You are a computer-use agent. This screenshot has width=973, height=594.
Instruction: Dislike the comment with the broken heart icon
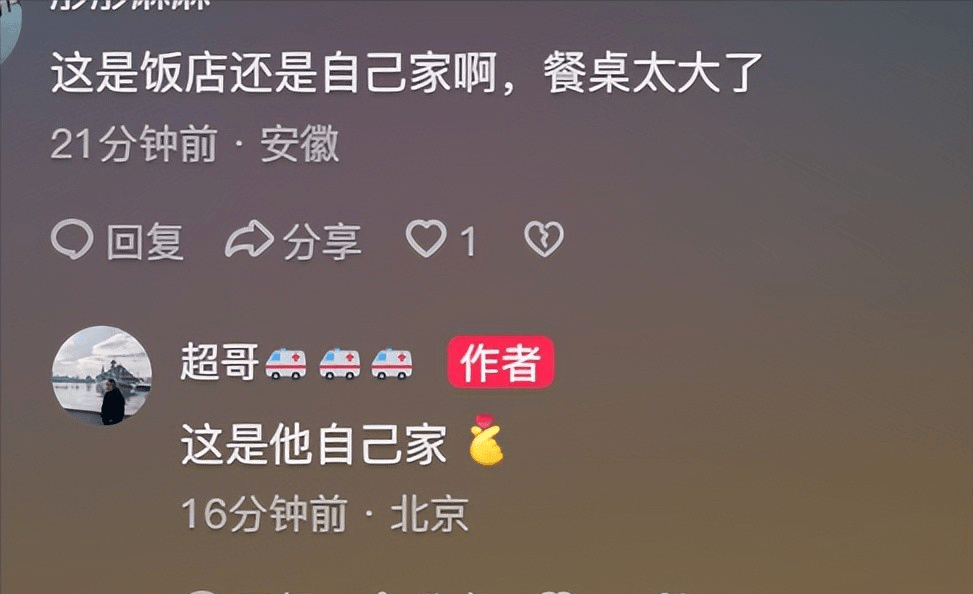[544, 239]
